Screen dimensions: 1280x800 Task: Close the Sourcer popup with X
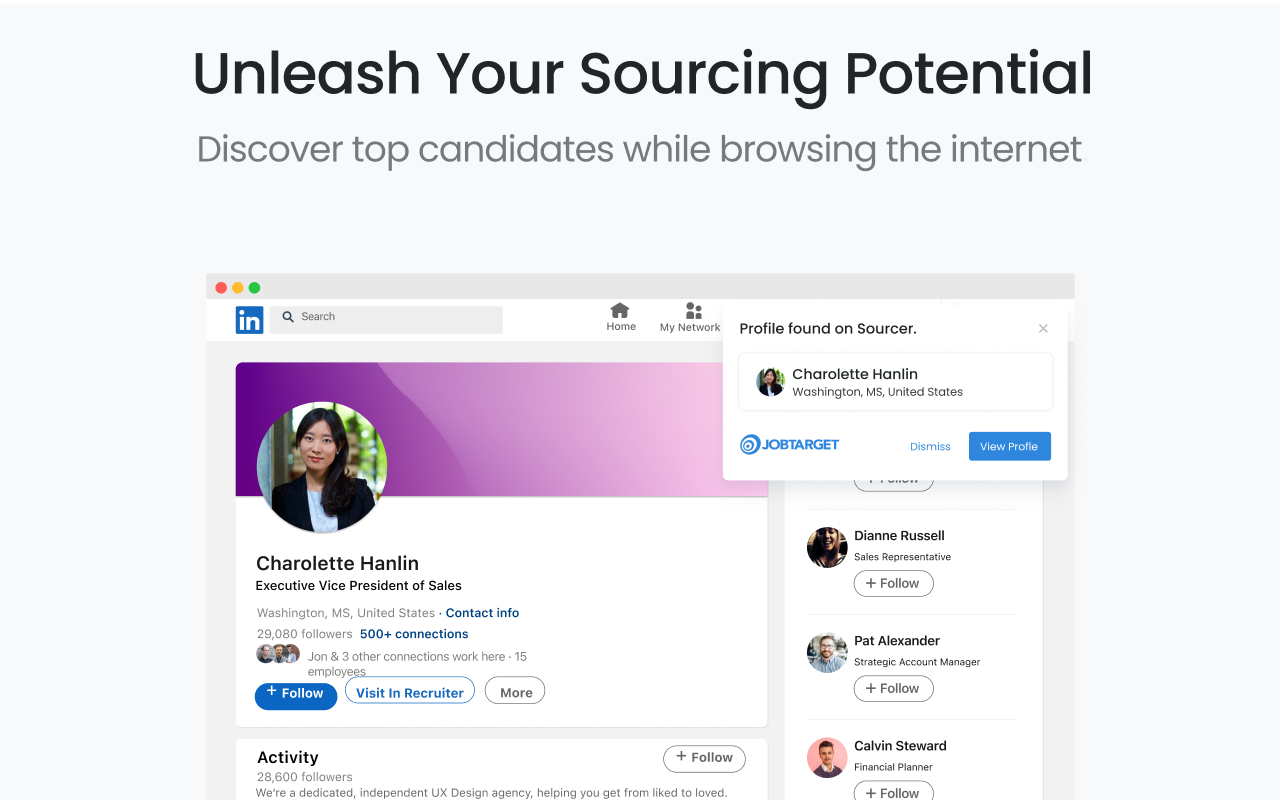1043,329
